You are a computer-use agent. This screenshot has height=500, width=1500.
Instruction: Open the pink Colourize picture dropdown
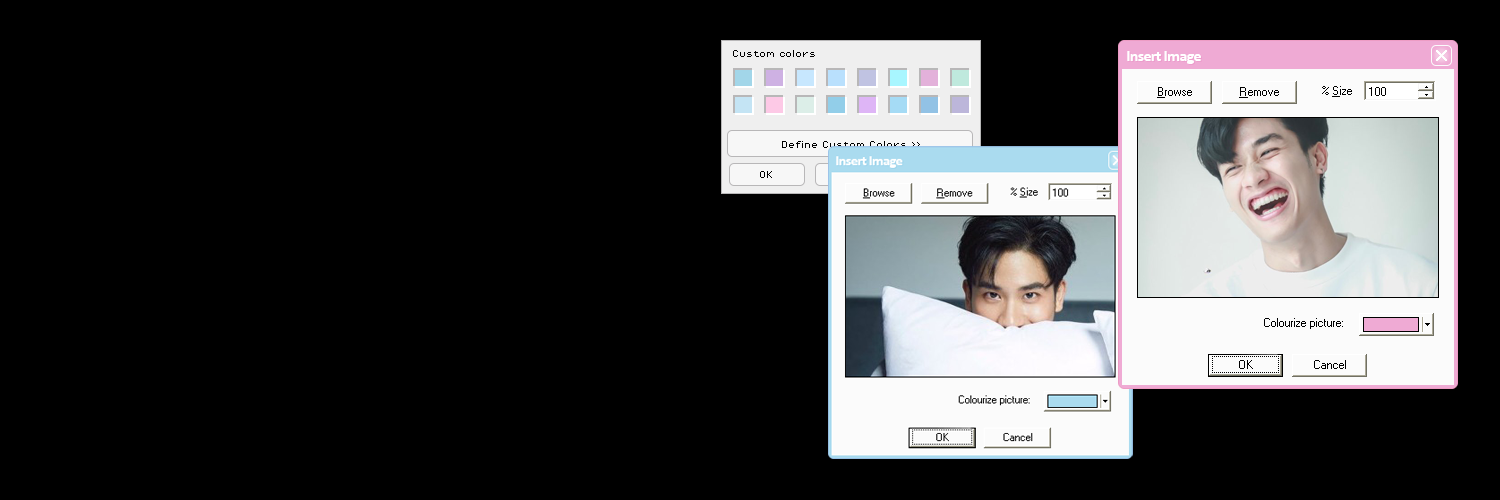click(x=1427, y=324)
